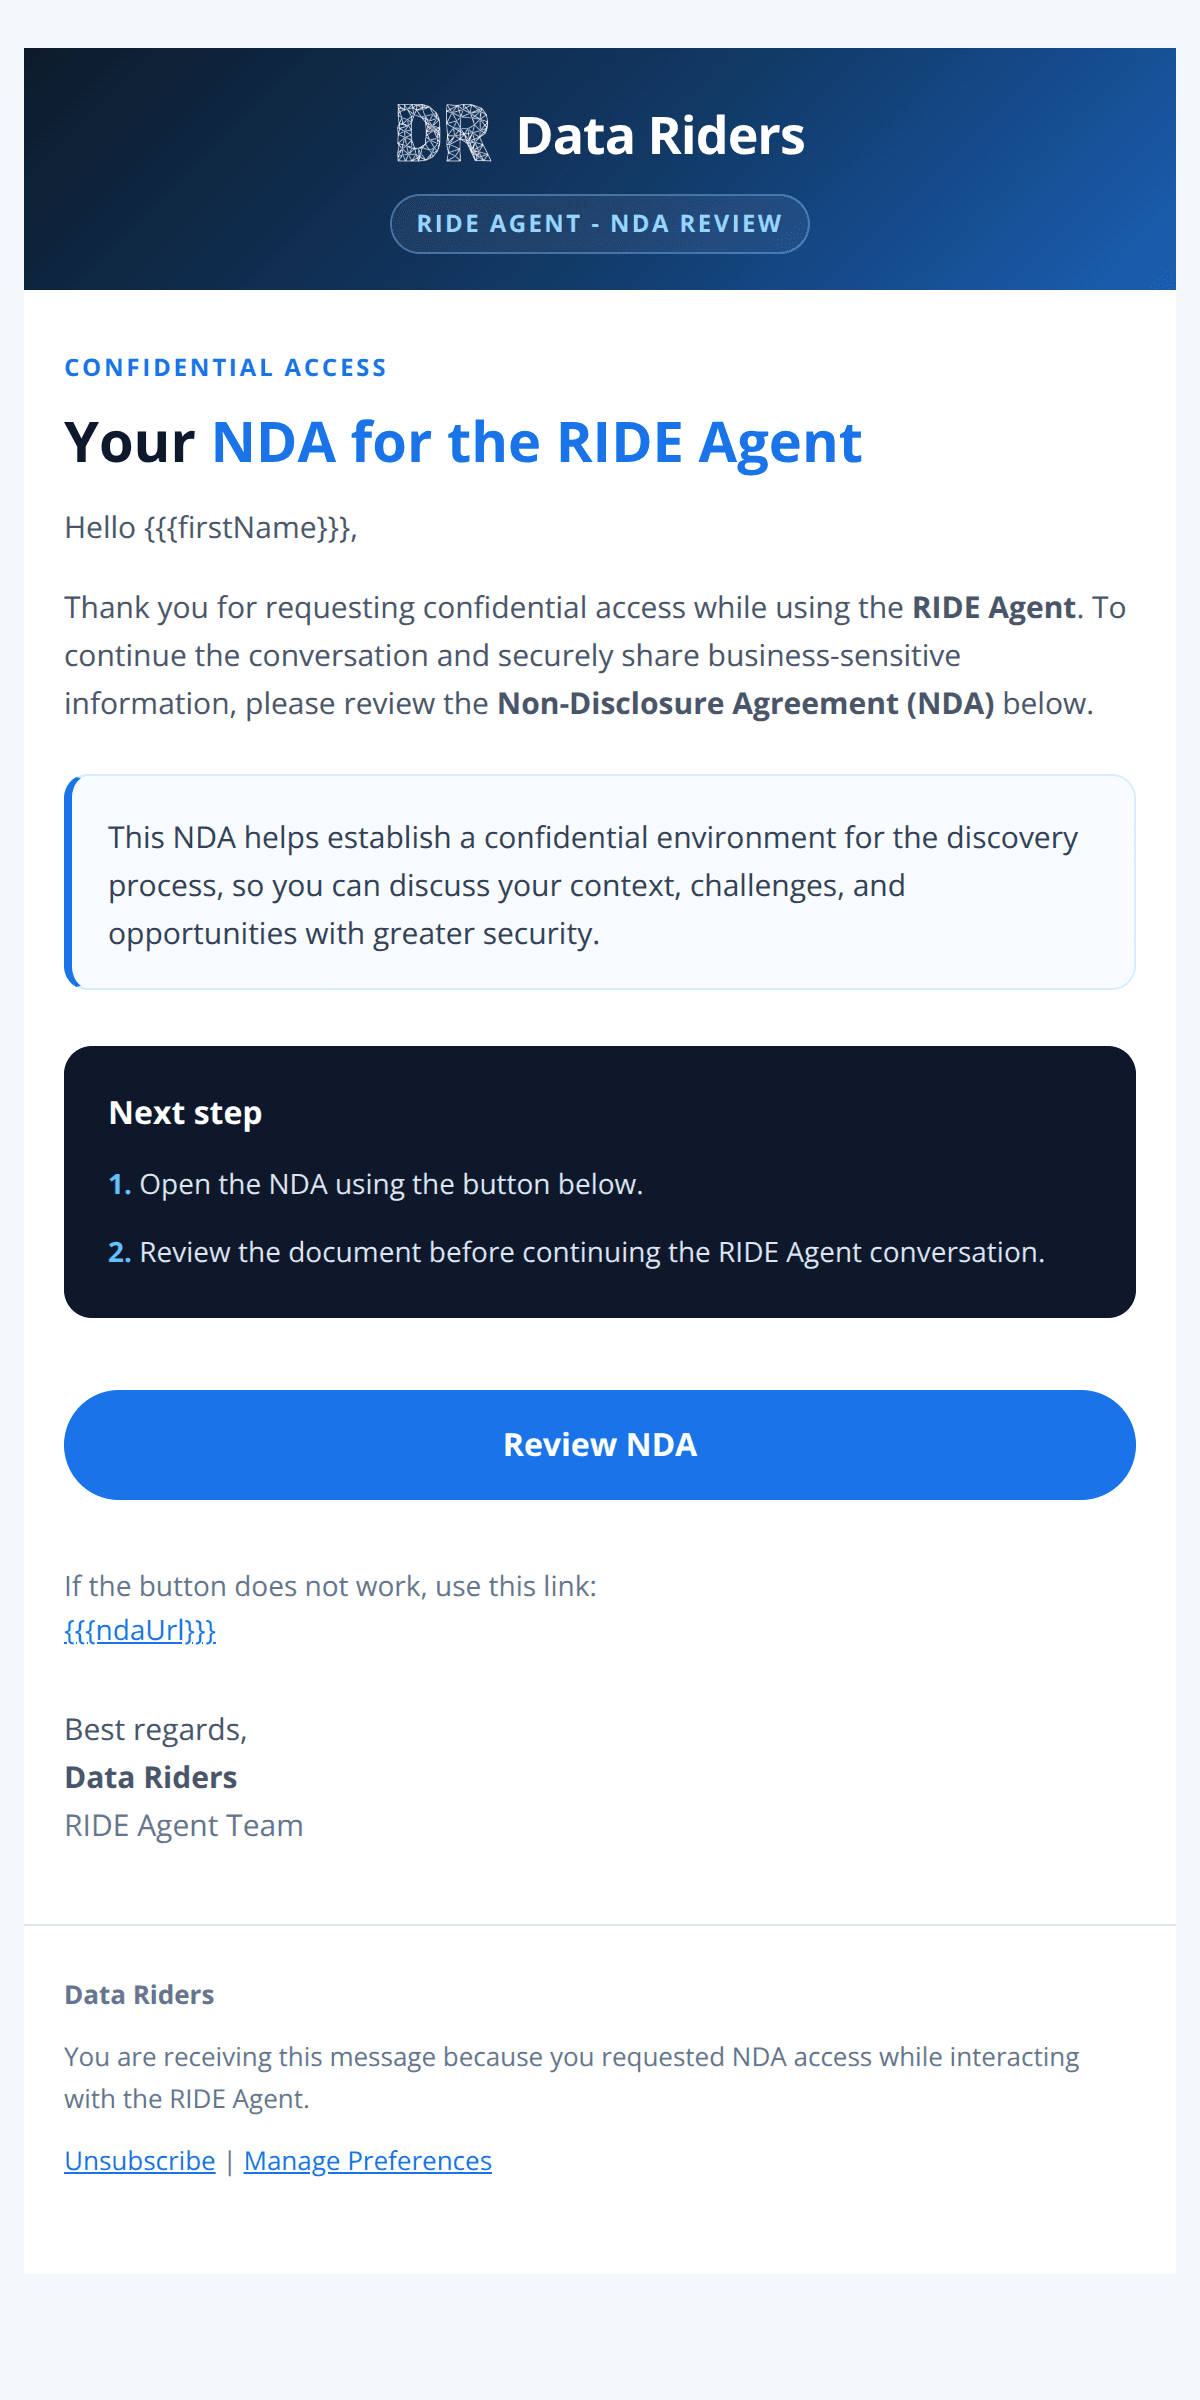Open the {{{ndaUrl}}} fallback link
This screenshot has width=1200, height=2400.
point(140,1631)
